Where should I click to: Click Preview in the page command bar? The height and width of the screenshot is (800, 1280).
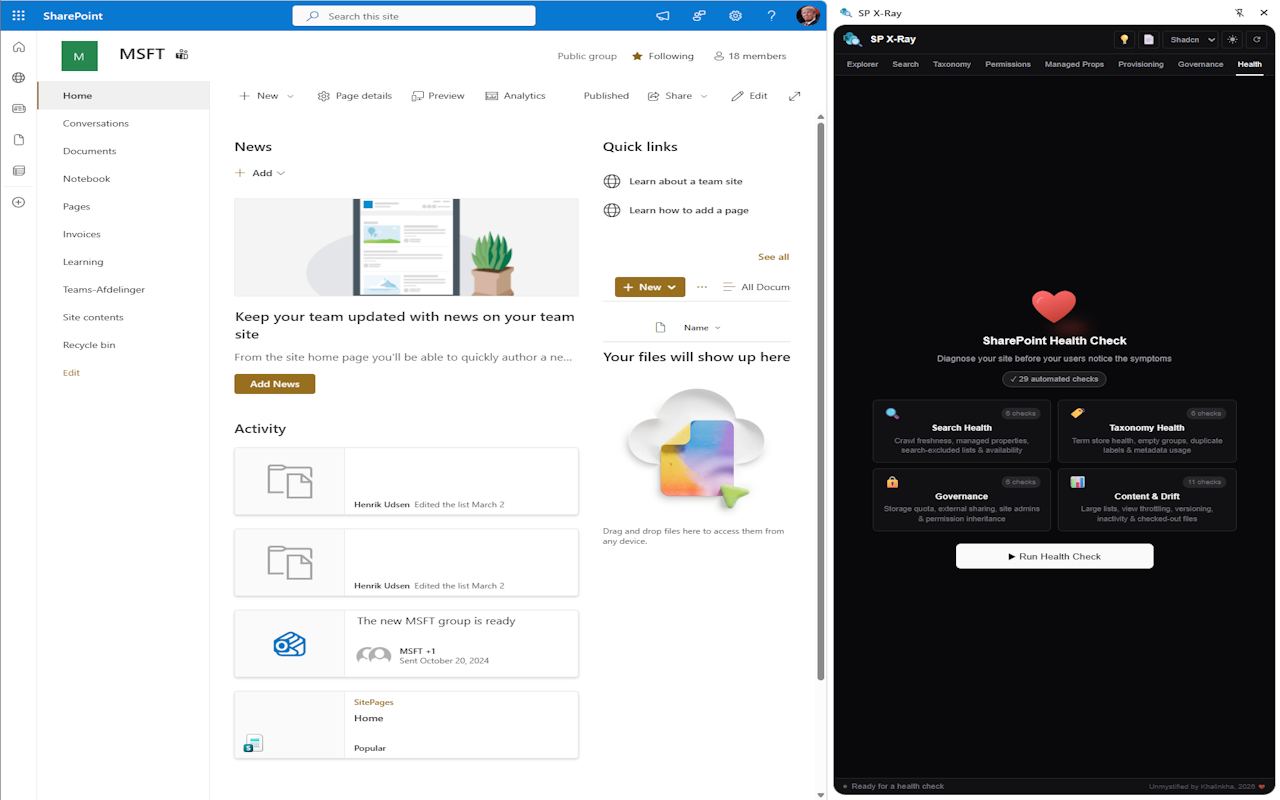pos(437,96)
